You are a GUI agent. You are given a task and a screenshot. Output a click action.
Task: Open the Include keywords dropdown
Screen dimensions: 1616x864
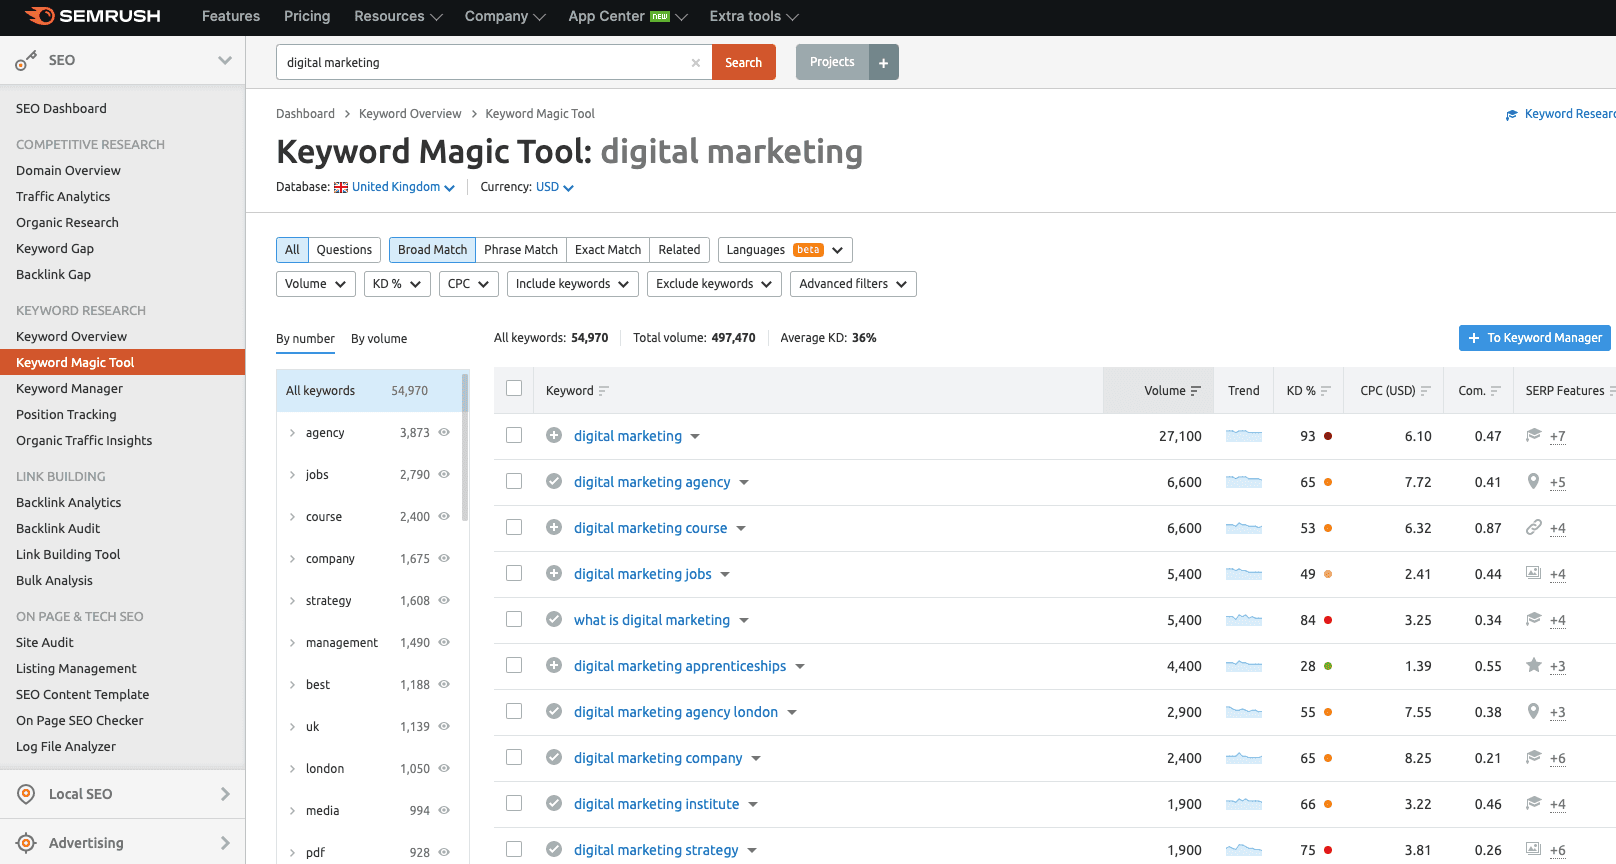pos(573,284)
